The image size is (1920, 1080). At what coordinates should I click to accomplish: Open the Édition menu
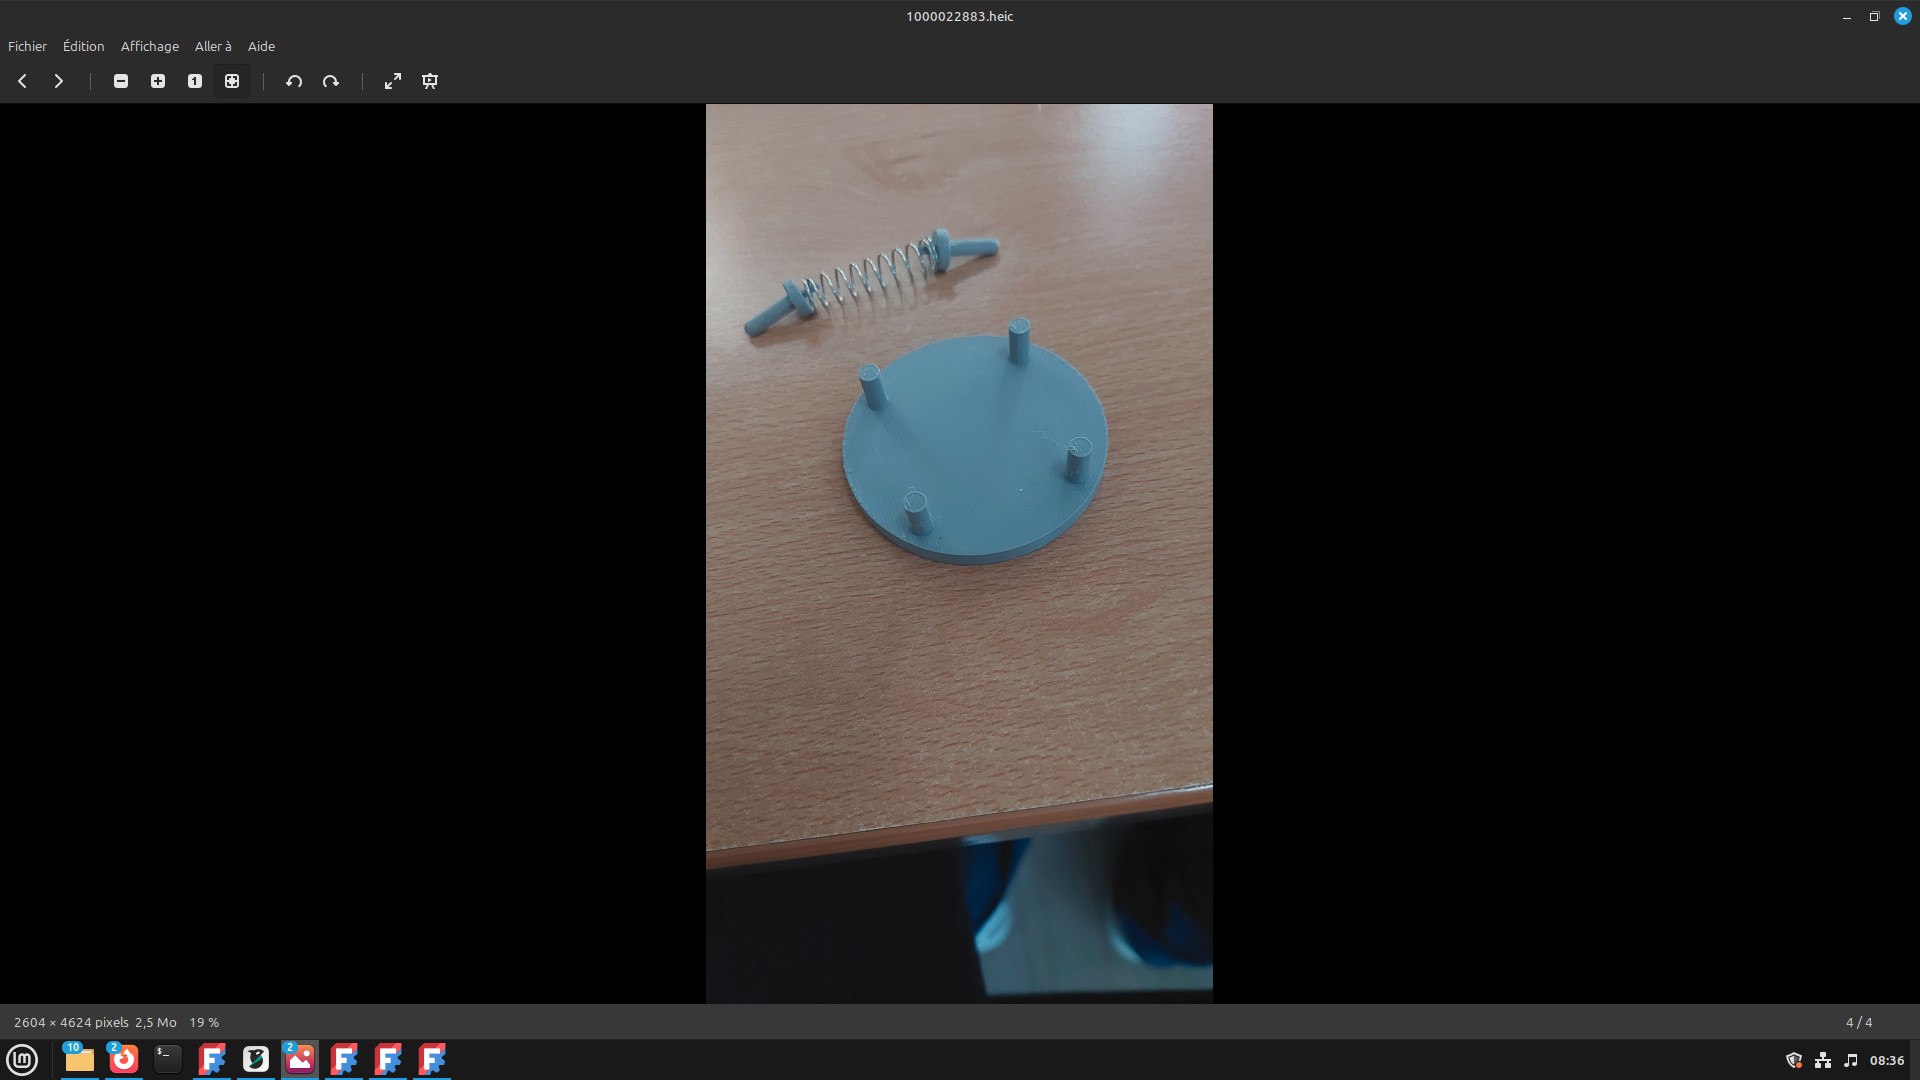[83, 46]
